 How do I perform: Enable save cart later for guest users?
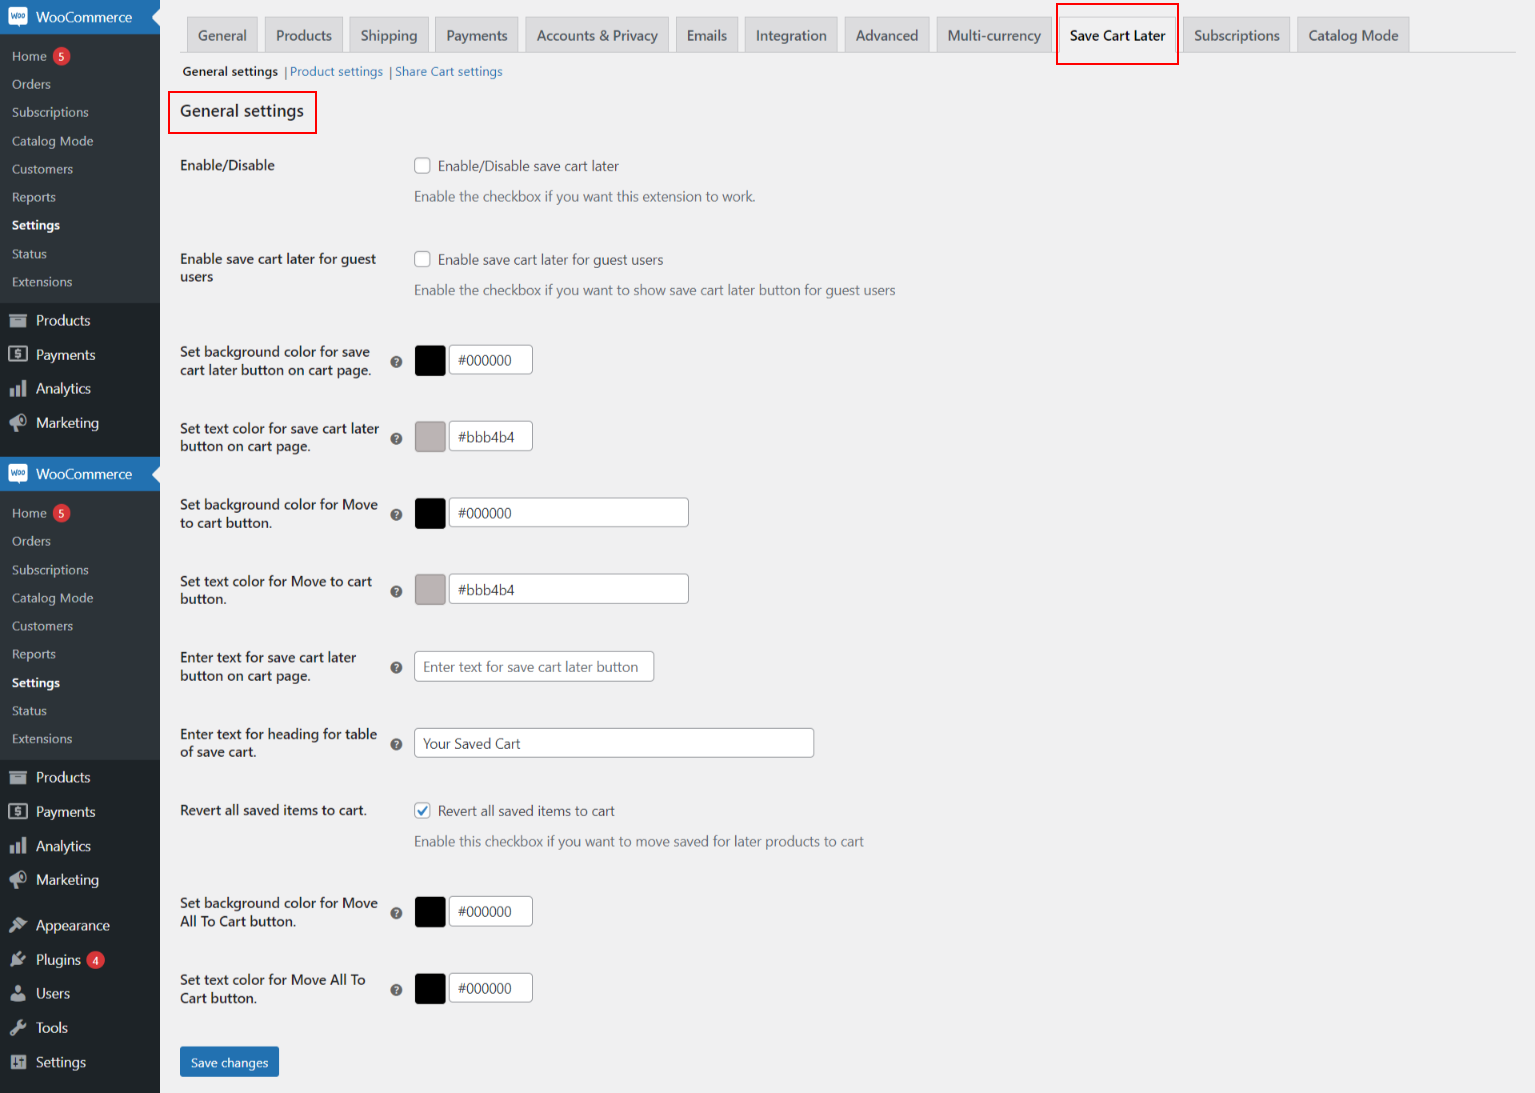(422, 259)
